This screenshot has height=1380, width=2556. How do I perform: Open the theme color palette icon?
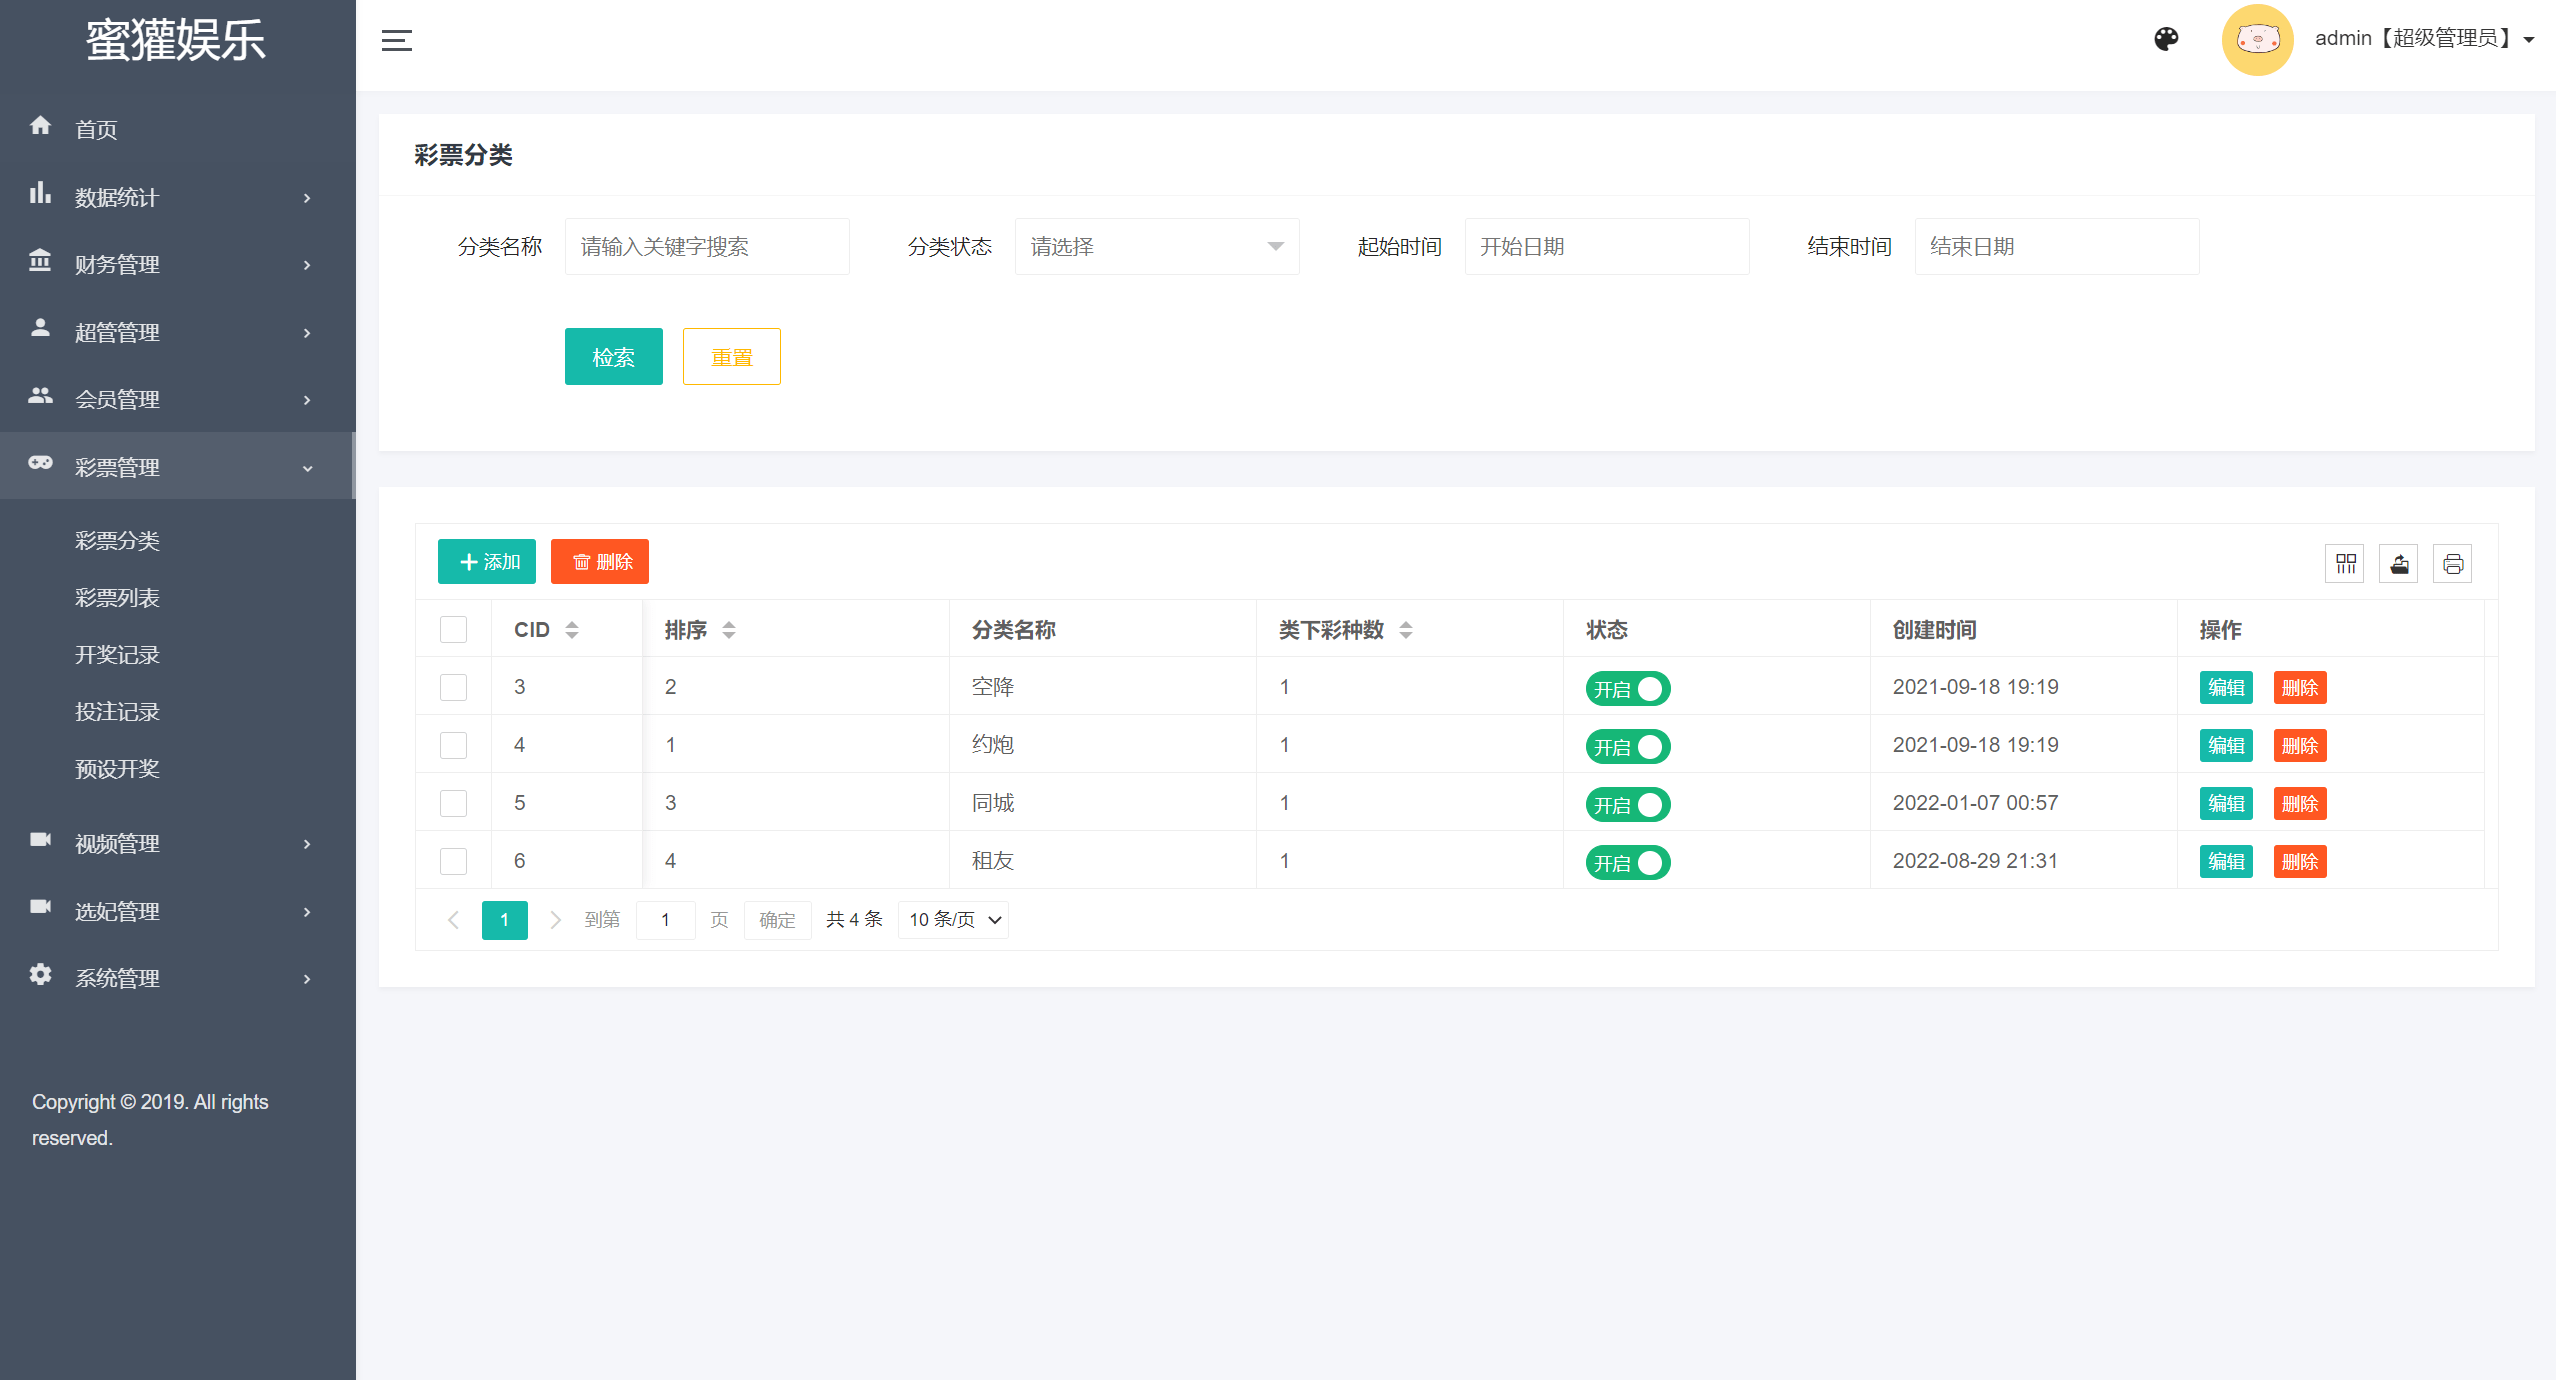(2166, 39)
